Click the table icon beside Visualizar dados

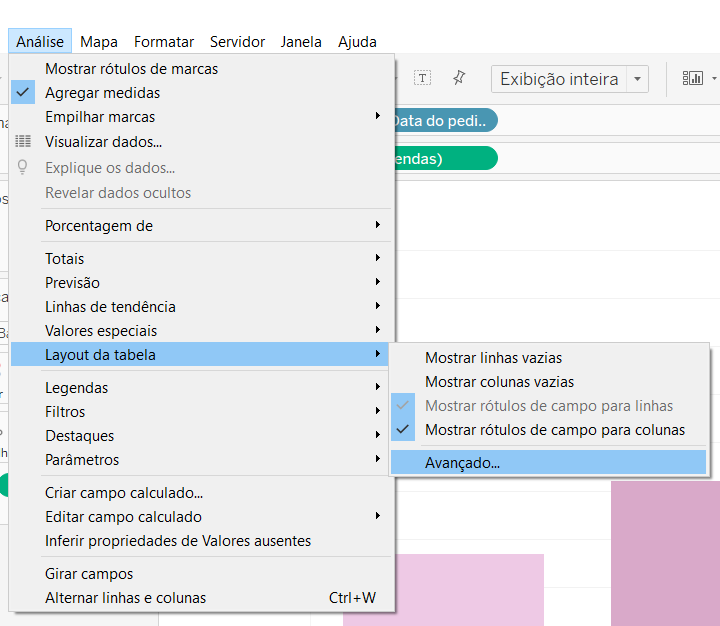tap(23, 141)
